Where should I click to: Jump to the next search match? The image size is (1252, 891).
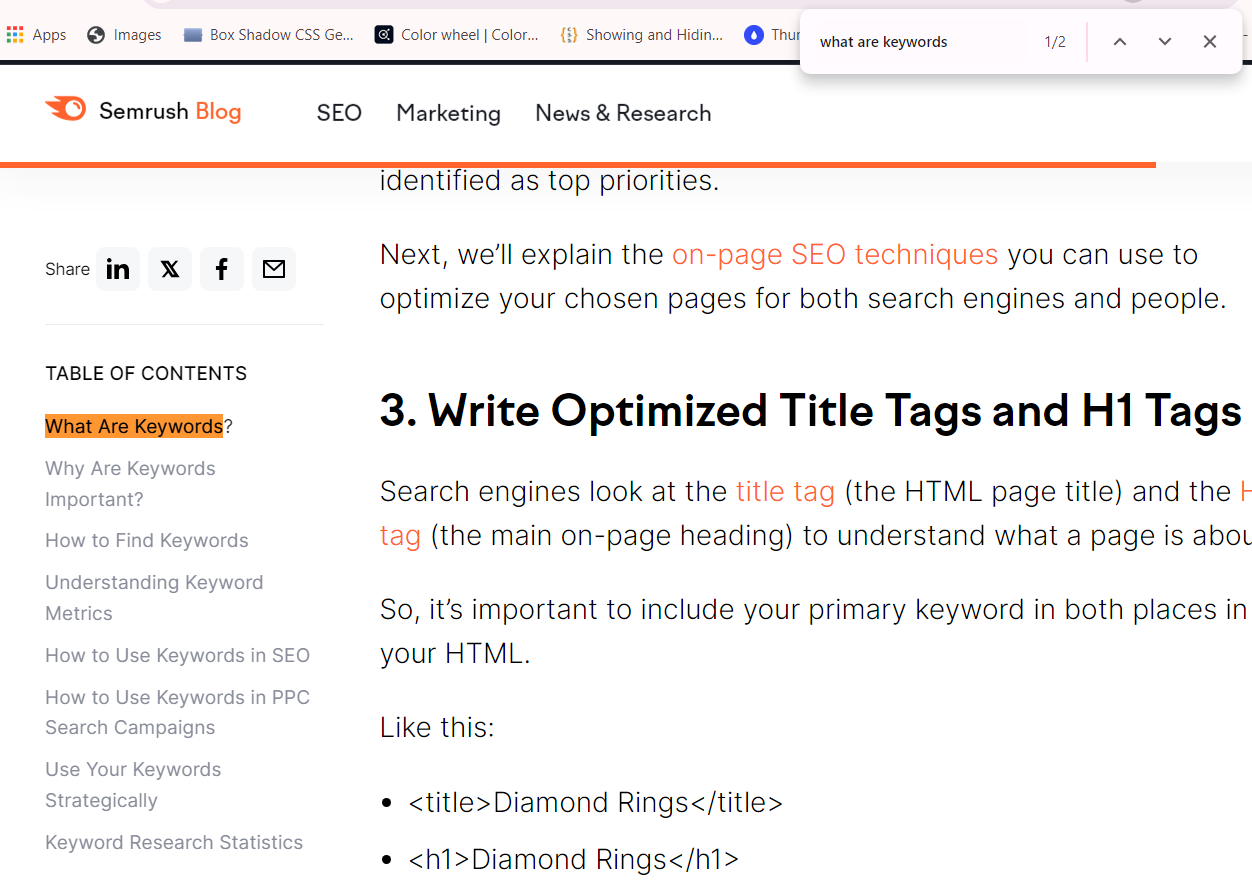coord(1164,41)
